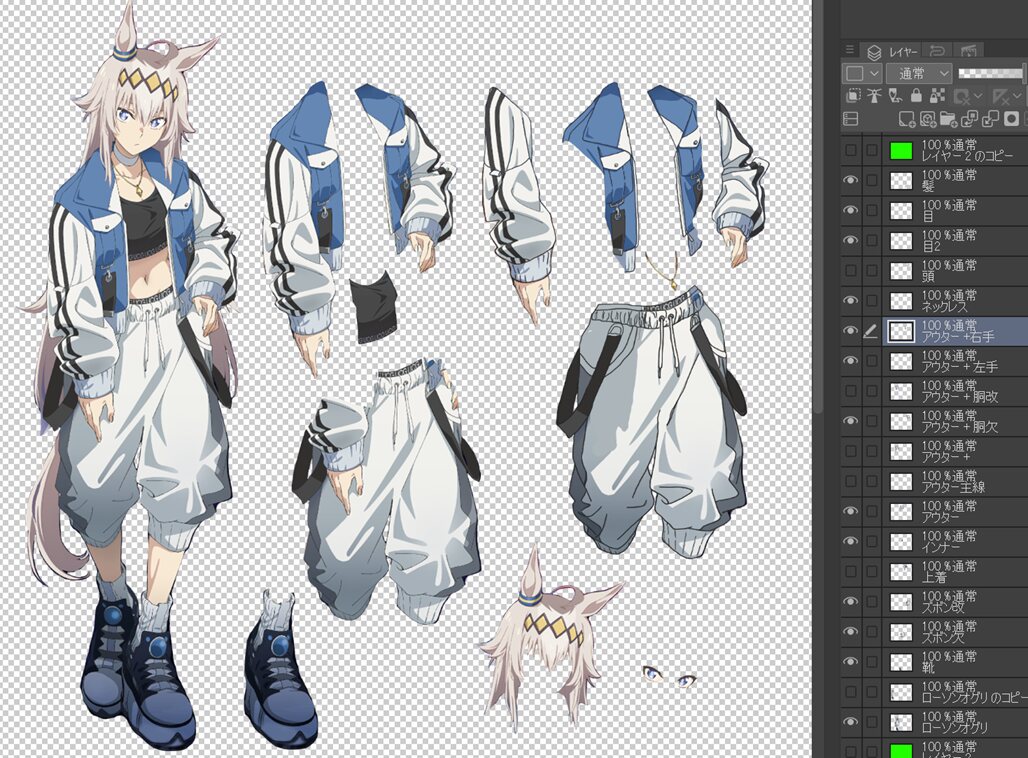The width and height of the screenshot is (1028, 758).
Task: Hide the 髪 layer
Action: [x=850, y=180]
